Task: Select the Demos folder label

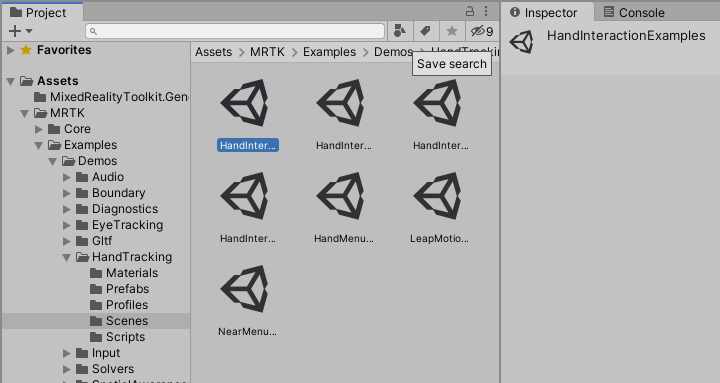Action: click(97, 161)
